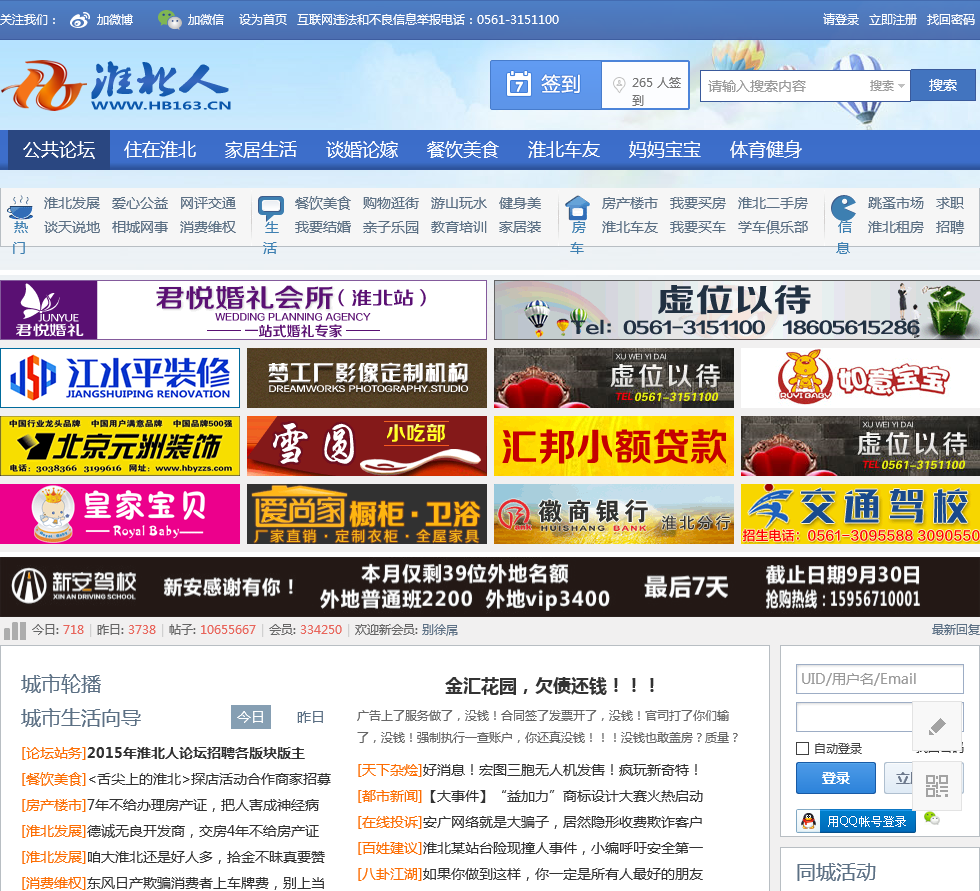This screenshot has width=980, height=891.
Task: Open the 游山玩水 sub-forum link
Action: (458, 204)
